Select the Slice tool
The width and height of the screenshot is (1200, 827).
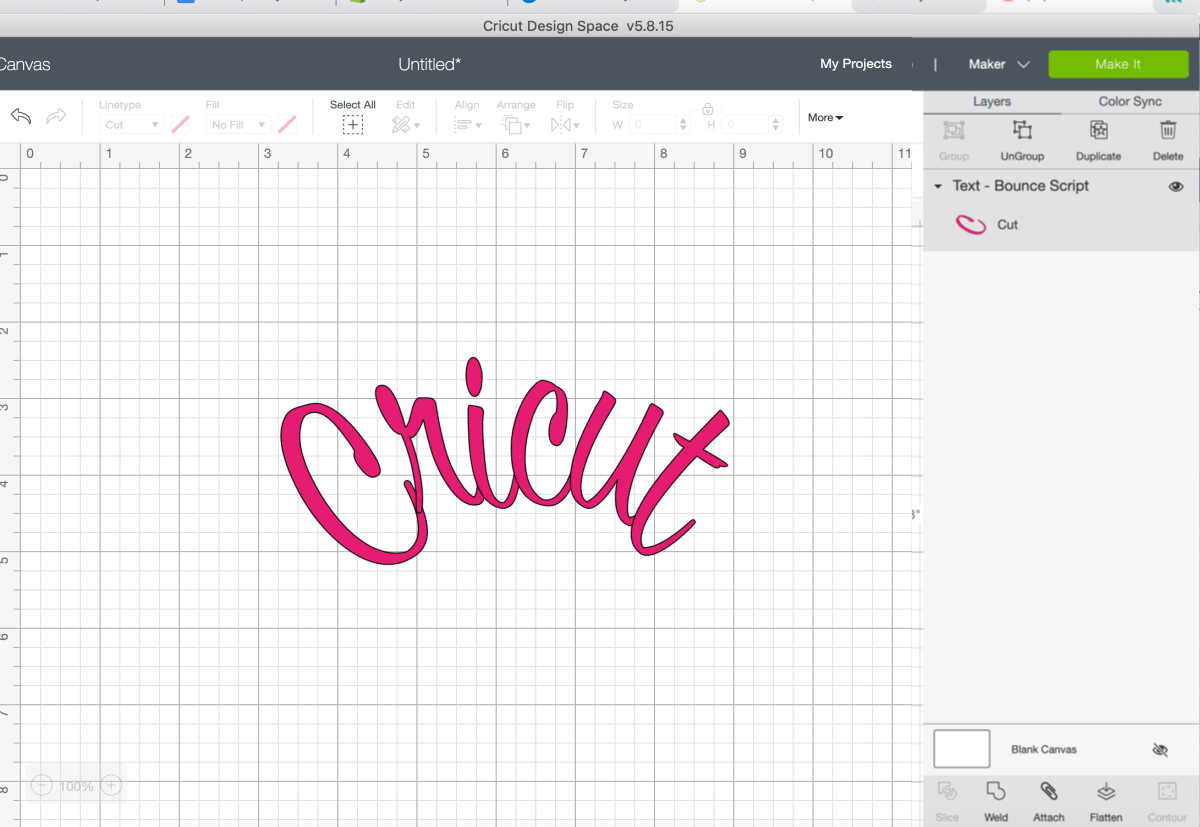tap(946, 799)
